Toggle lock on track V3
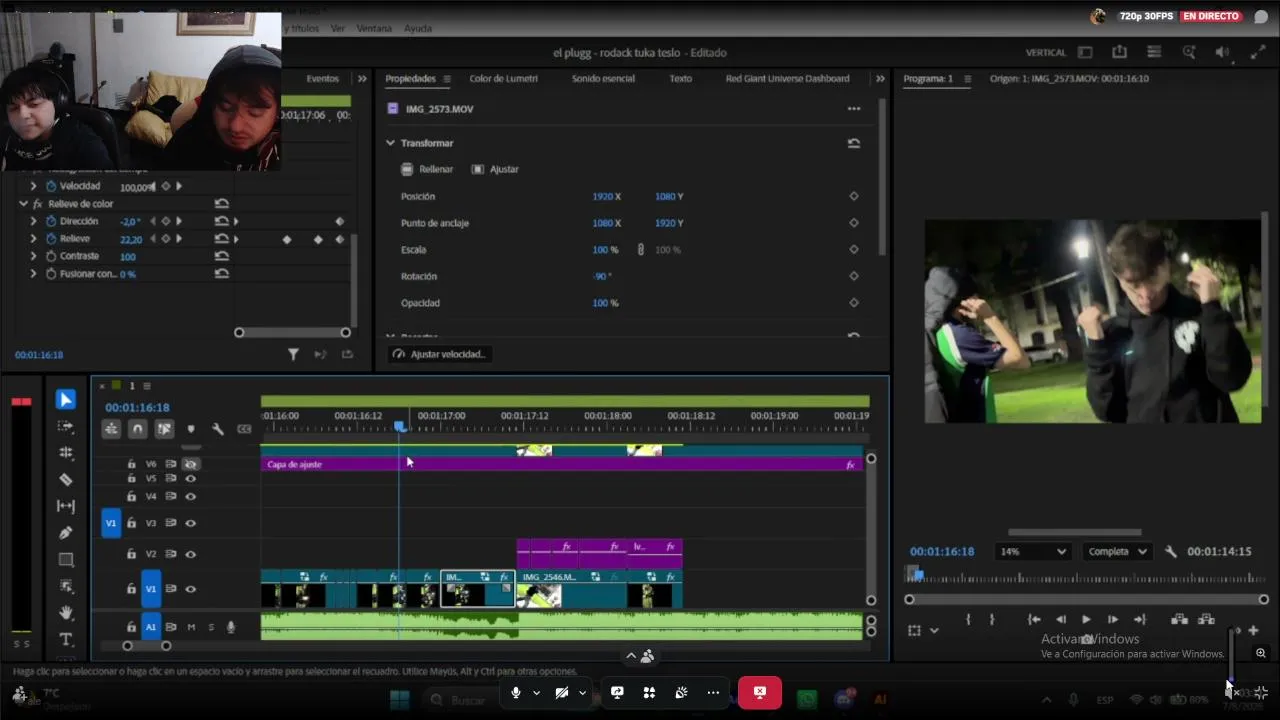 [x=131, y=523]
